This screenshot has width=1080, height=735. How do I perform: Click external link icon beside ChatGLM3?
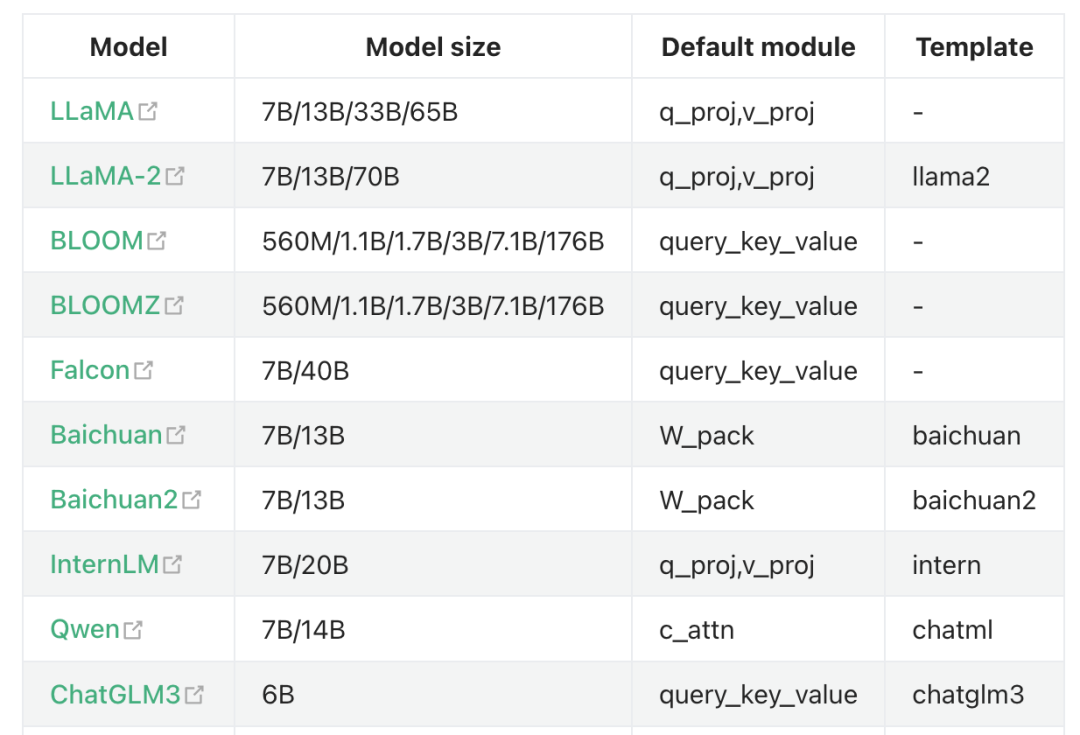pos(194,694)
